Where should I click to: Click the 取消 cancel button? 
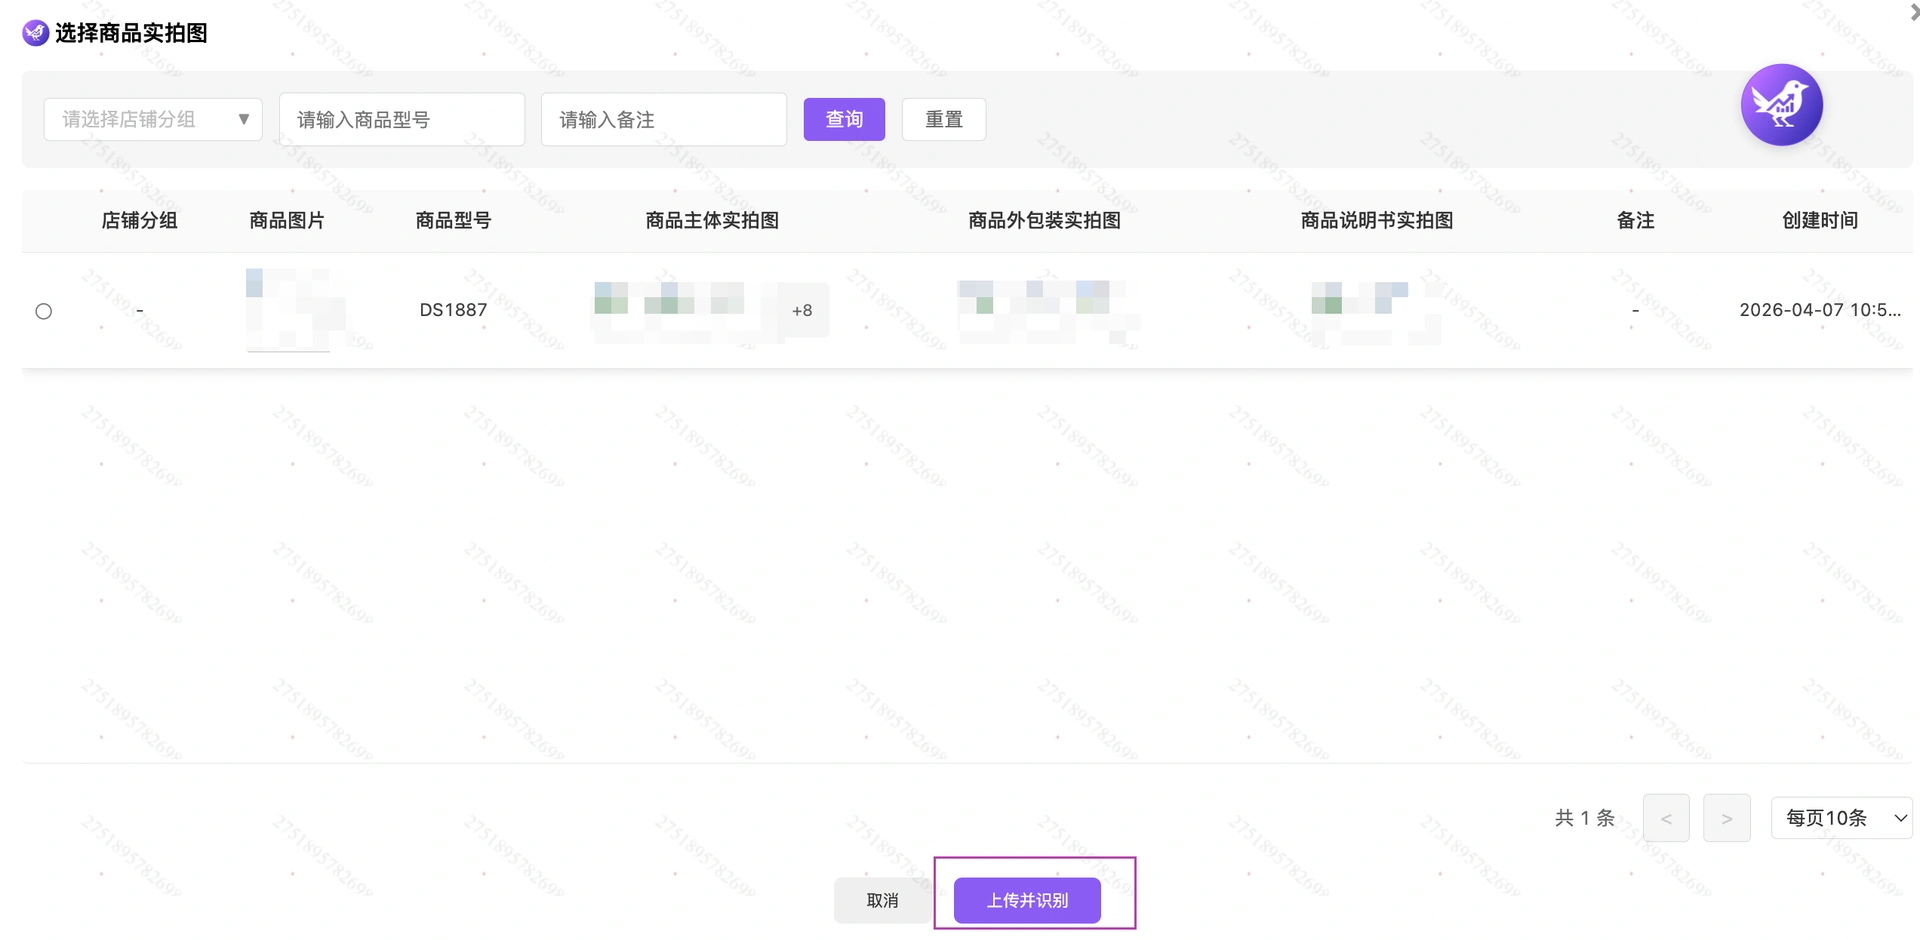point(882,900)
